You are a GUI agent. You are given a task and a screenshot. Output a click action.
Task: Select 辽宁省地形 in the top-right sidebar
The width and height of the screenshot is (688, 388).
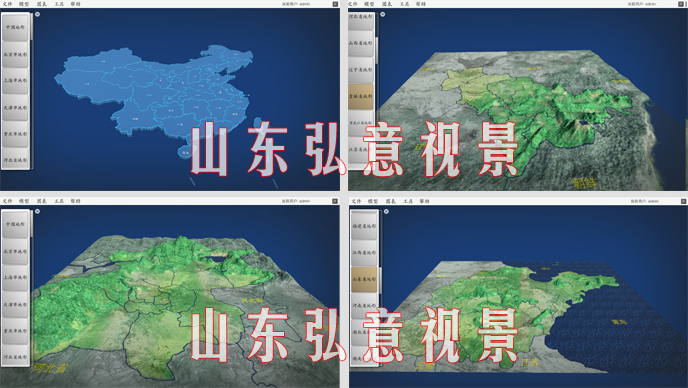[x=361, y=70]
